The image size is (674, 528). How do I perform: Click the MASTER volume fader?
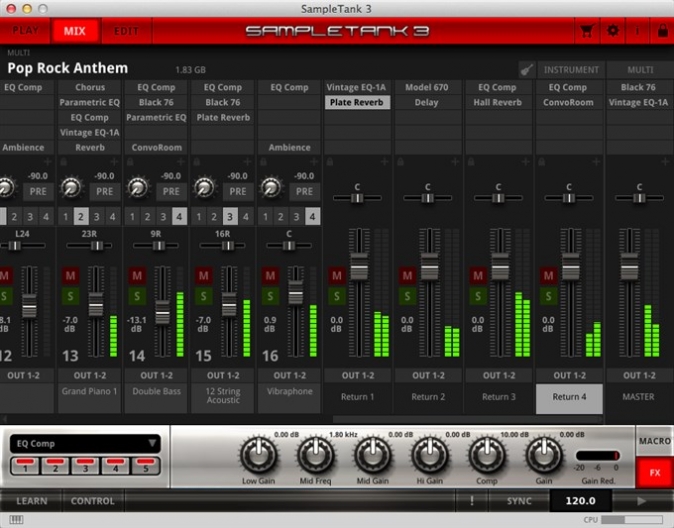click(630, 267)
